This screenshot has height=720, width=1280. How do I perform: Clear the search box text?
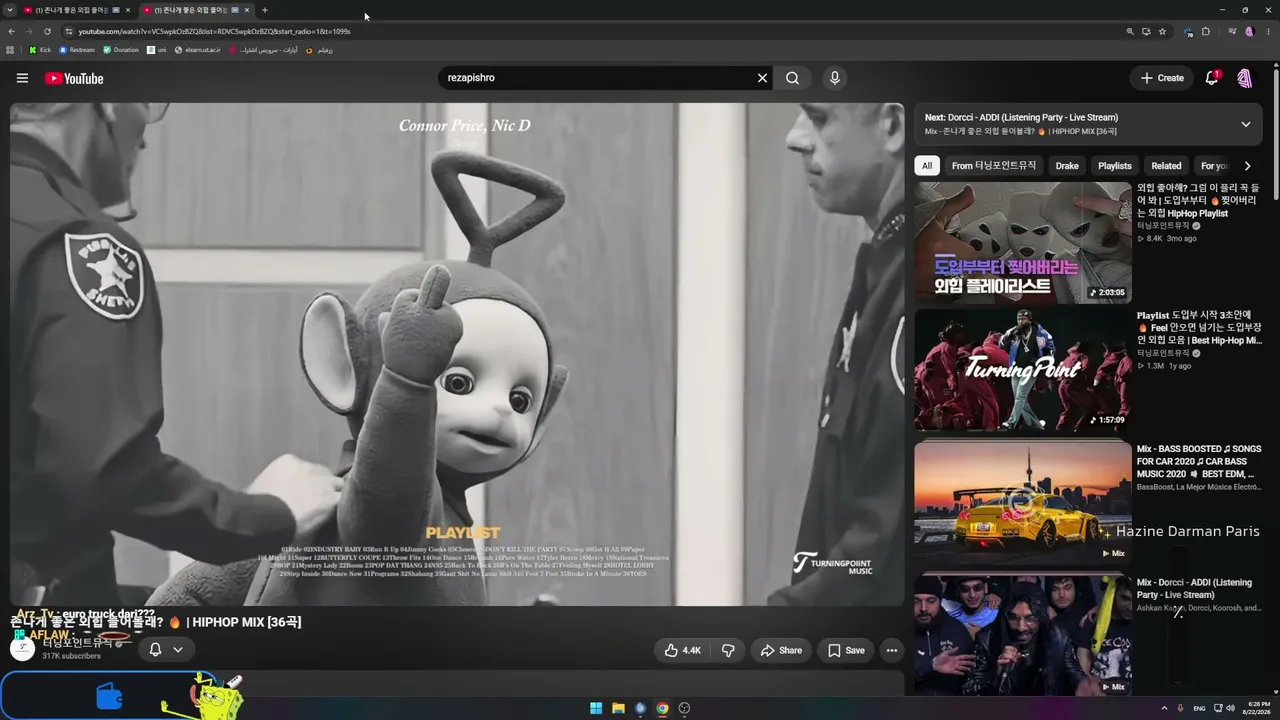tap(762, 78)
